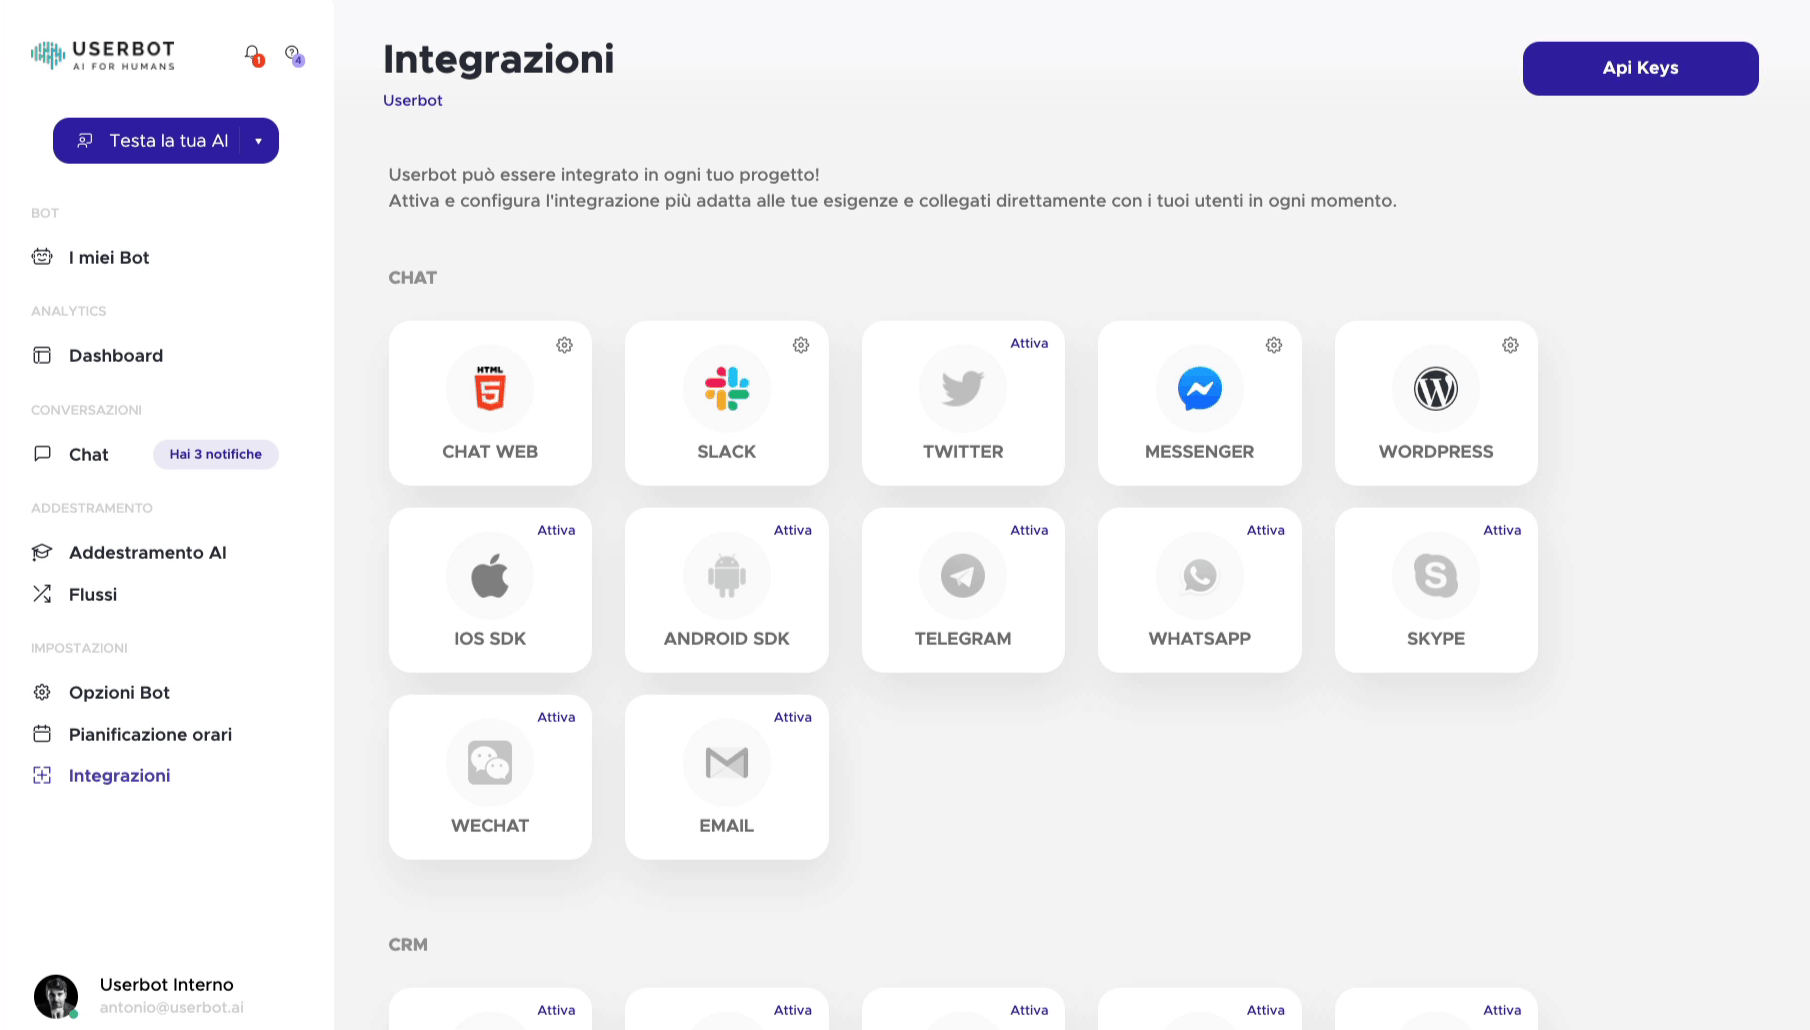Open settings gear on Chat Web card
The width and height of the screenshot is (1810, 1030).
[564, 345]
